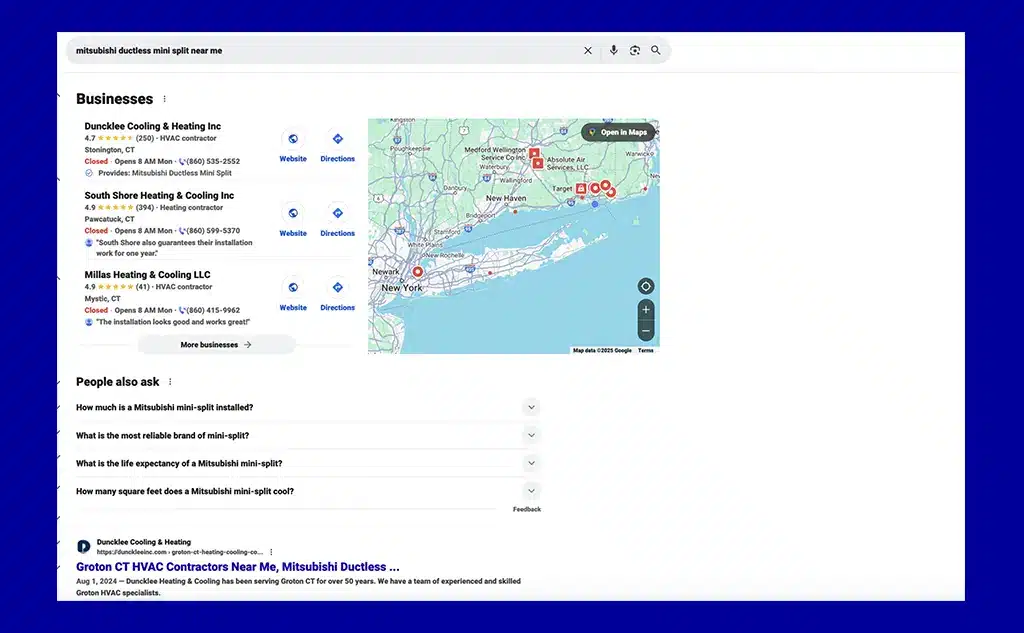The width and height of the screenshot is (1024, 633).
Task: Click the blue current-location dot on the map
Action: click(x=595, y=204)
